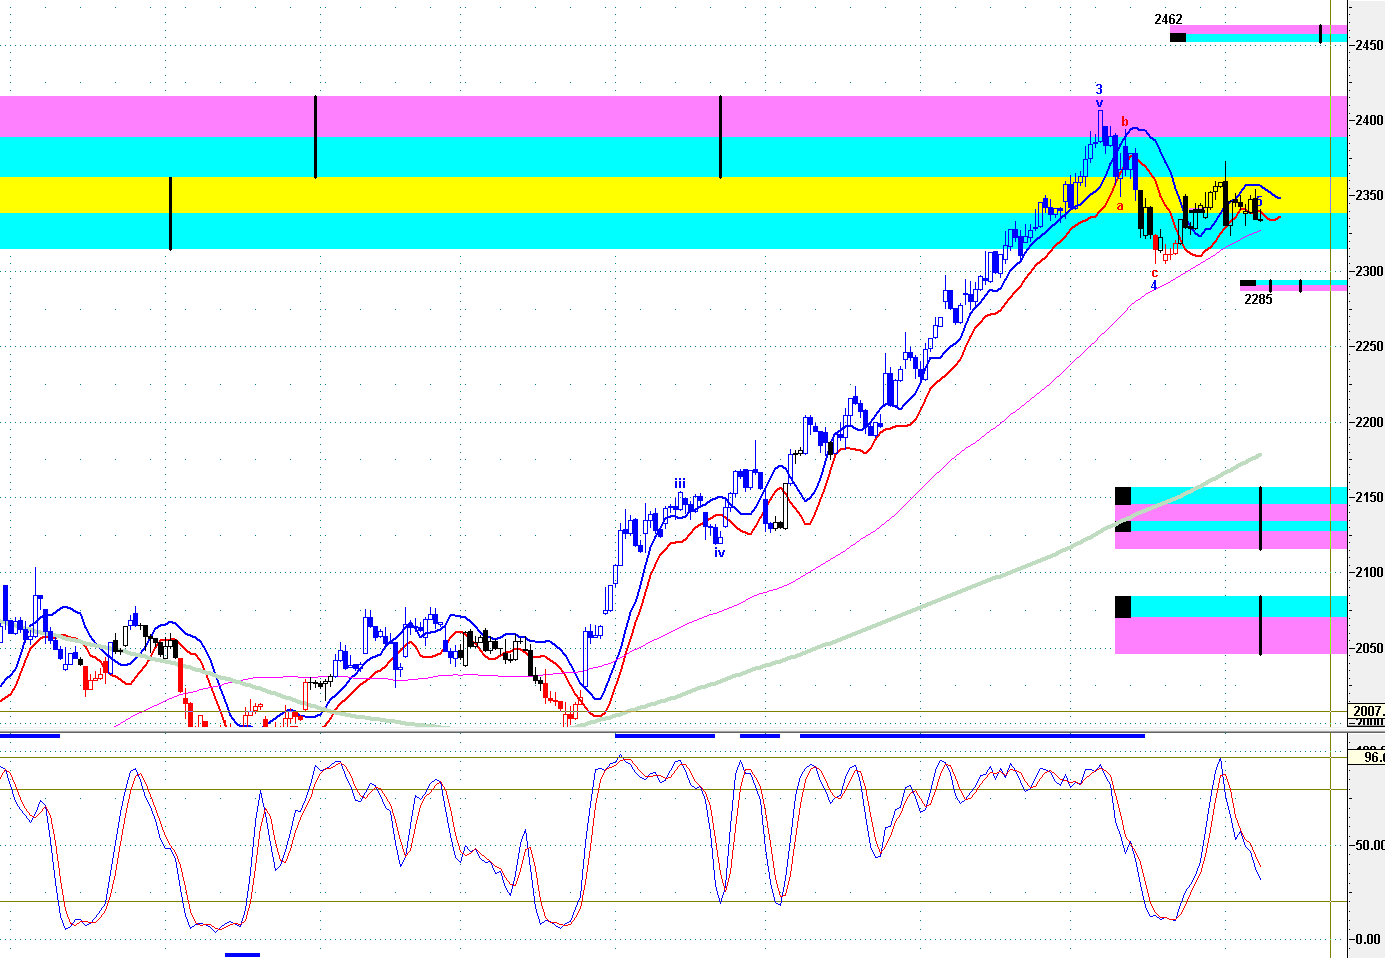Click the 2400 price axis label
The width and height of the screenshot is (1385, 958).
point(1369,120)
